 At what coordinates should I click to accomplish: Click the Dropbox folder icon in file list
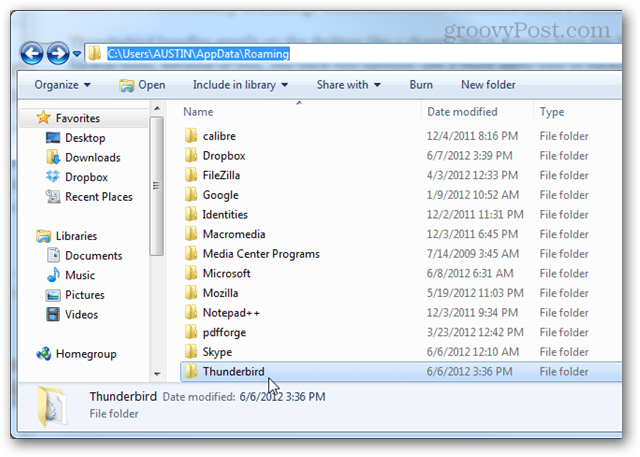coord(191,155)
